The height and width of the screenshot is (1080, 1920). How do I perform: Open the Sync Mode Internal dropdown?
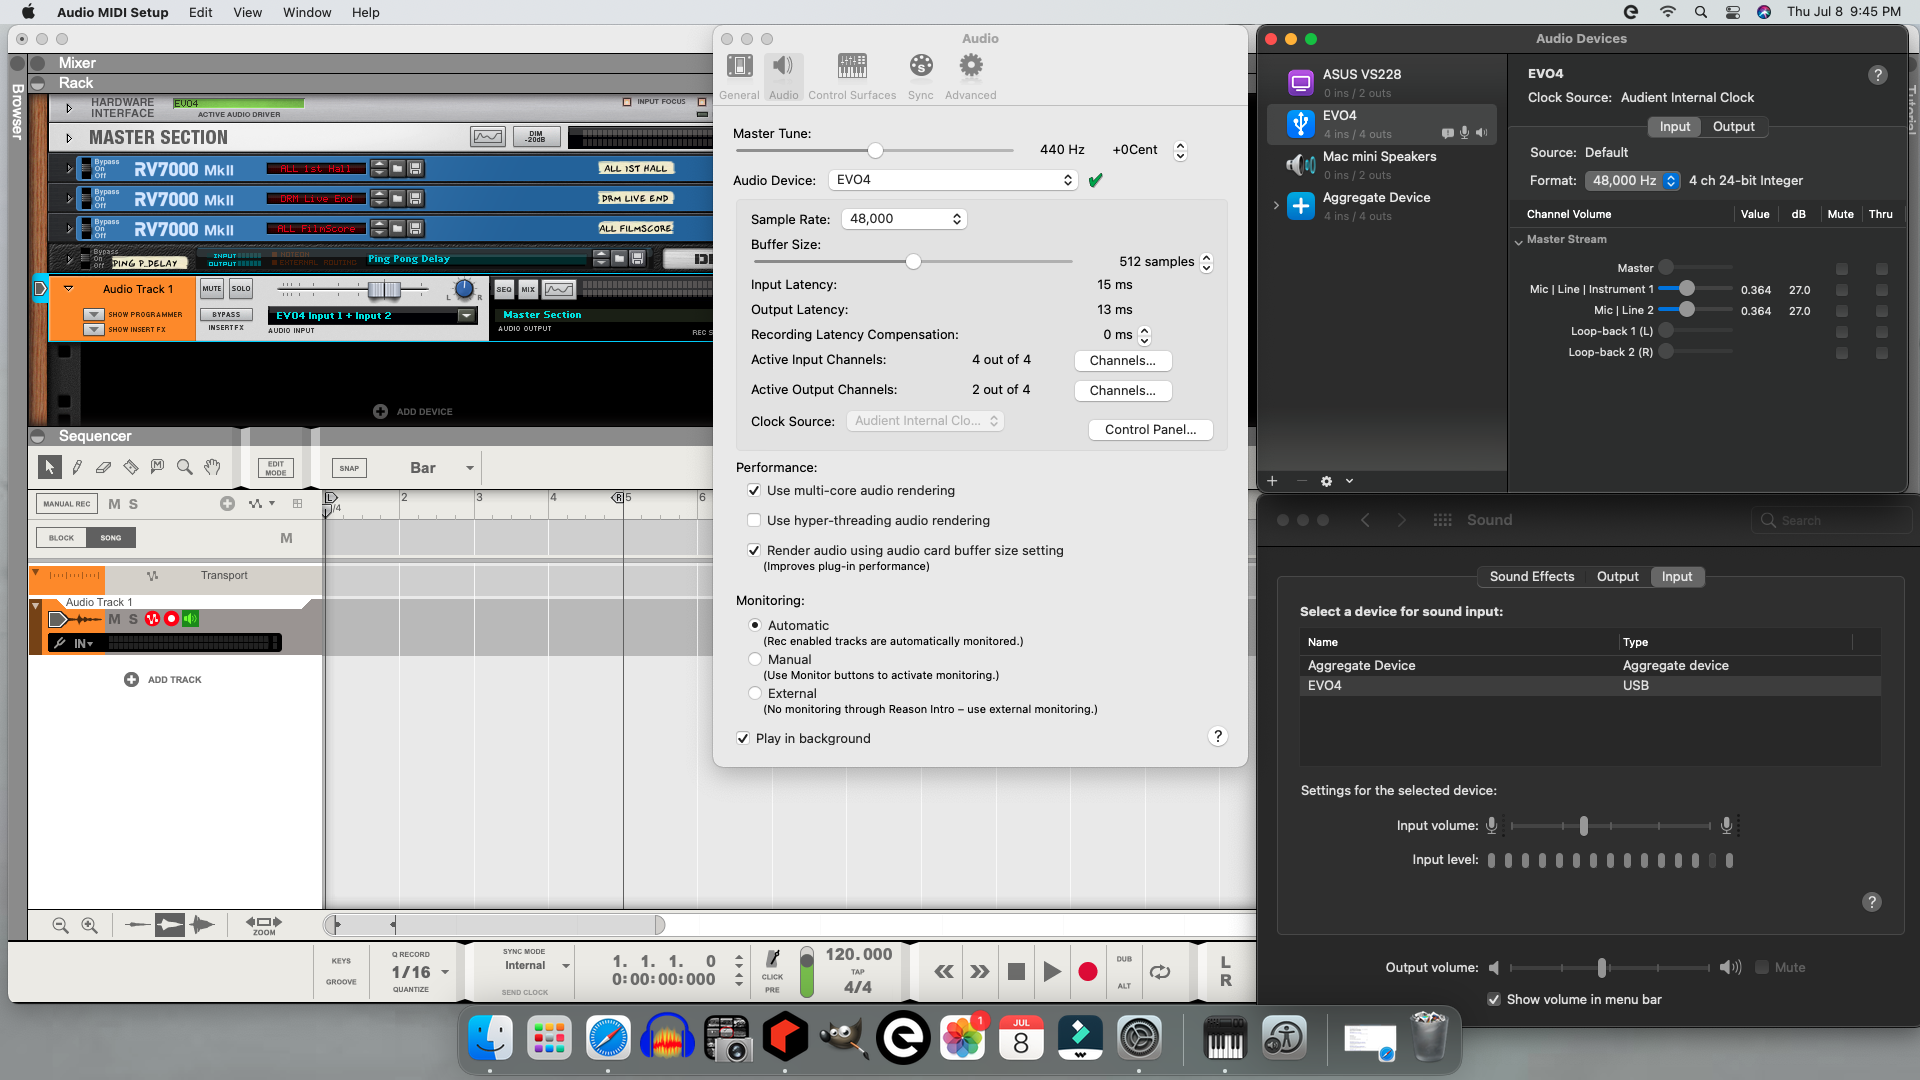click(x=536, y=966)
